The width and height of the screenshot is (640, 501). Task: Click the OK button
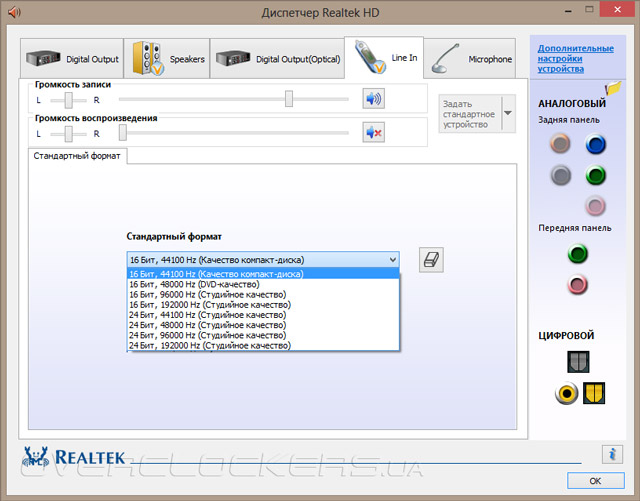(596, 481)
